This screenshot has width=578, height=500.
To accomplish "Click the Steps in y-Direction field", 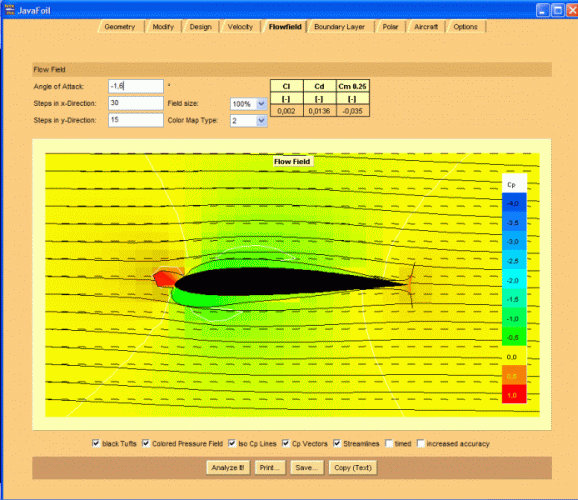I will click(136, 120).
